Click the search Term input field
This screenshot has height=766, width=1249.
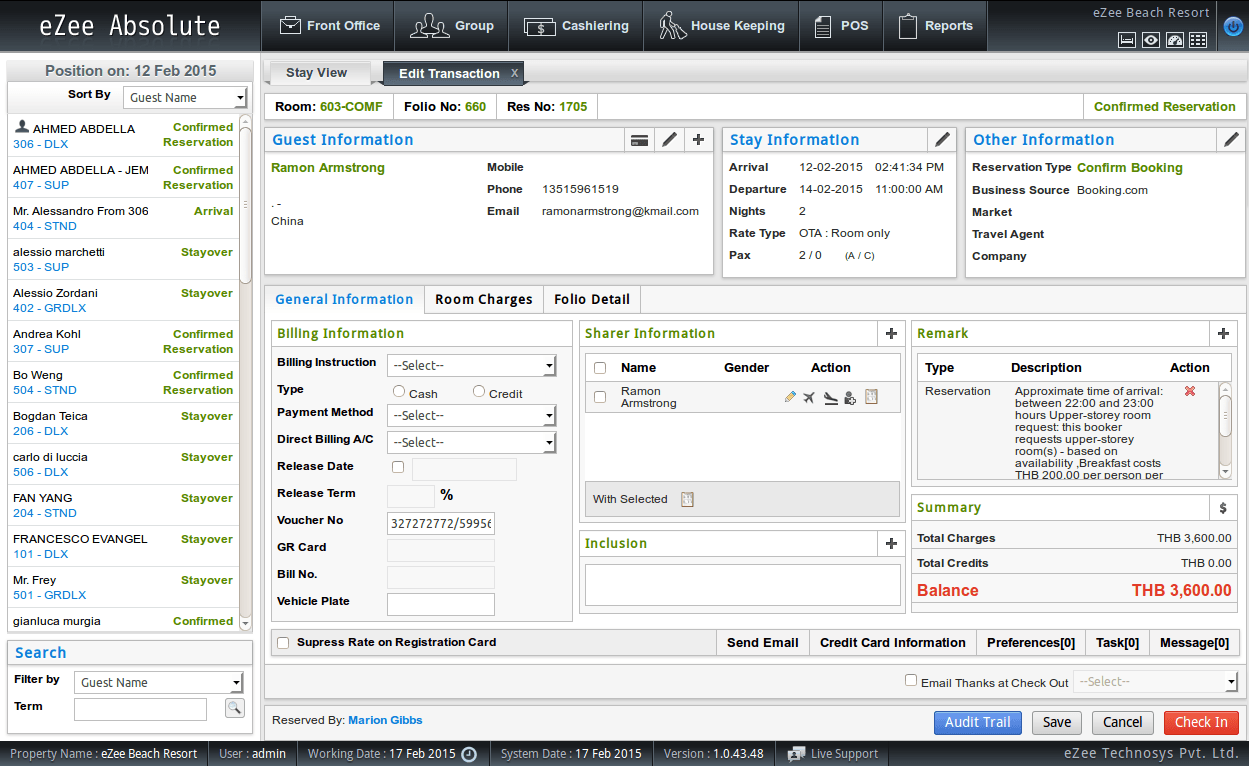140,709
